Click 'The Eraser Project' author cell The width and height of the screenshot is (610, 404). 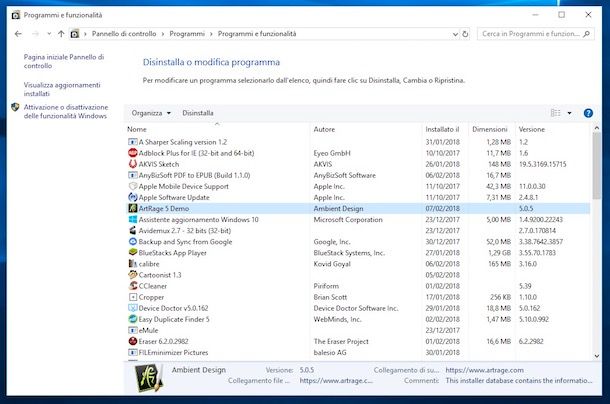[x=341, y=341]
